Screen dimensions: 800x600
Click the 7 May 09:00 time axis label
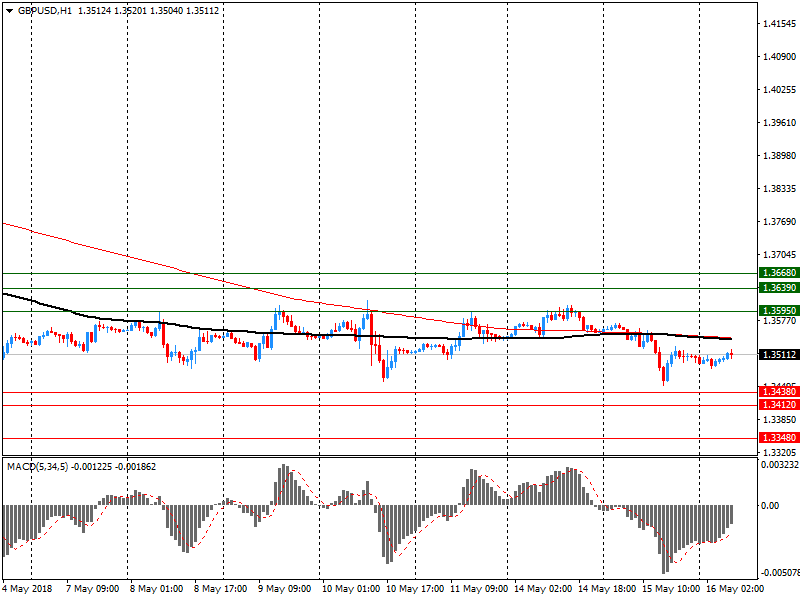(x=92, y=590)
